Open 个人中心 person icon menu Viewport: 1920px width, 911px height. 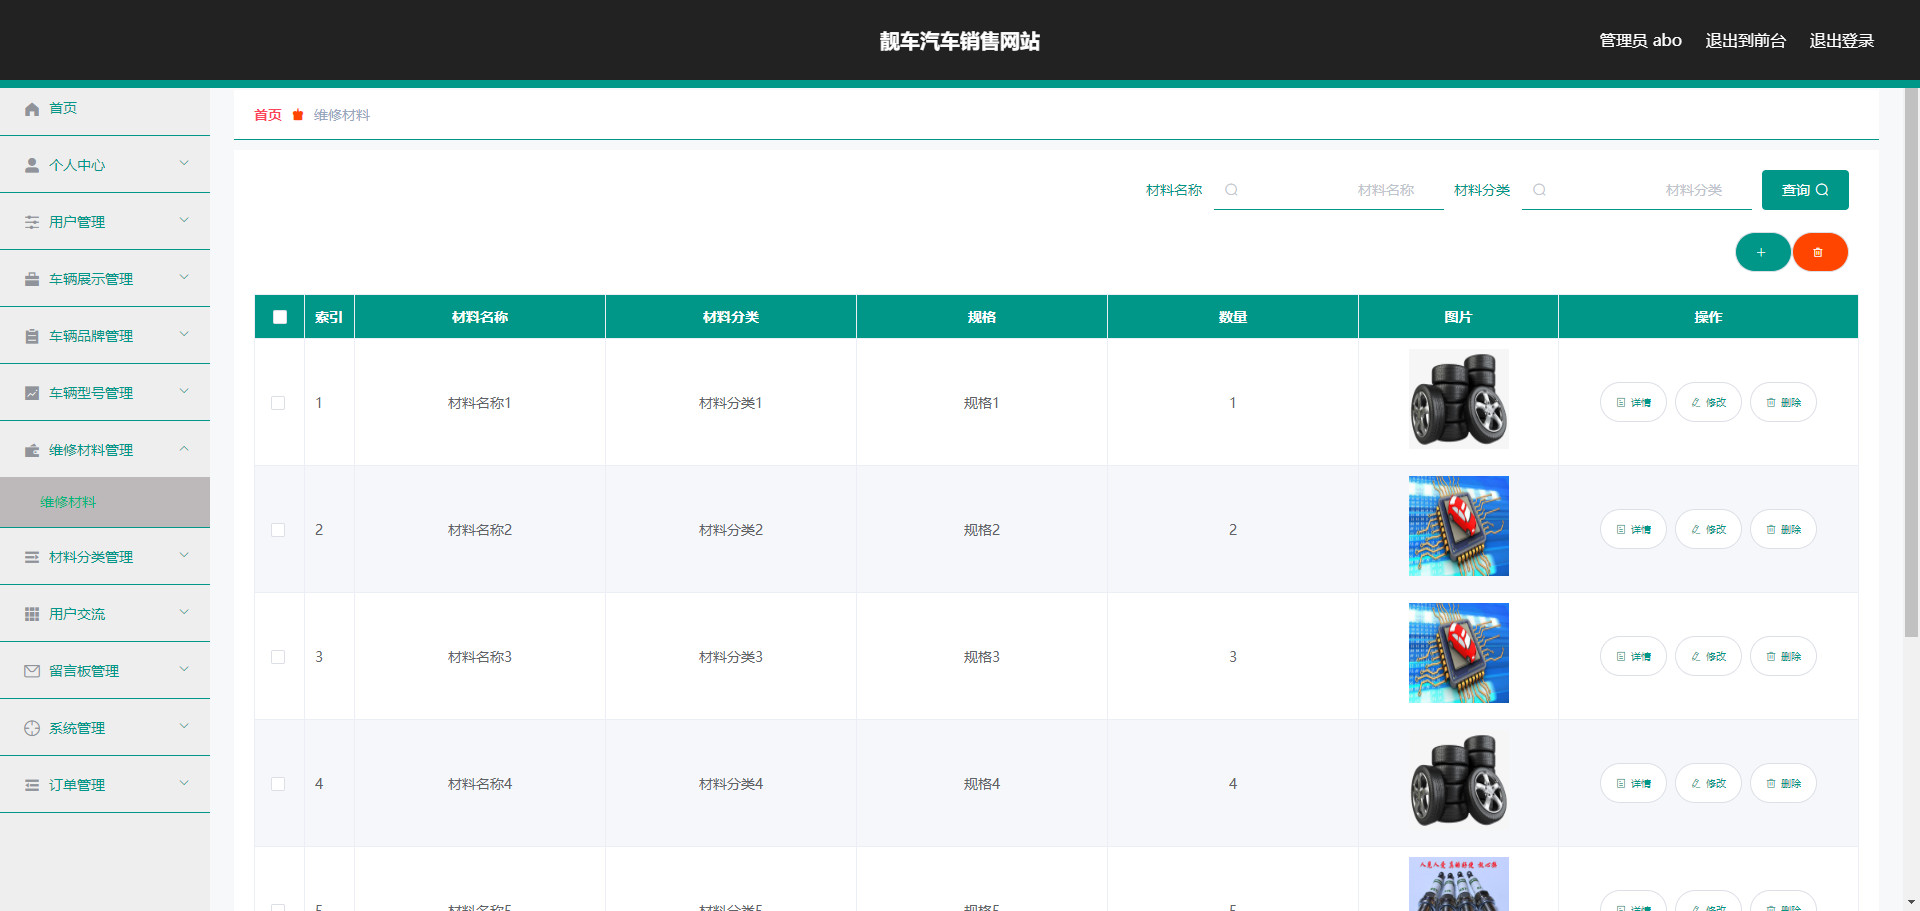32,165
